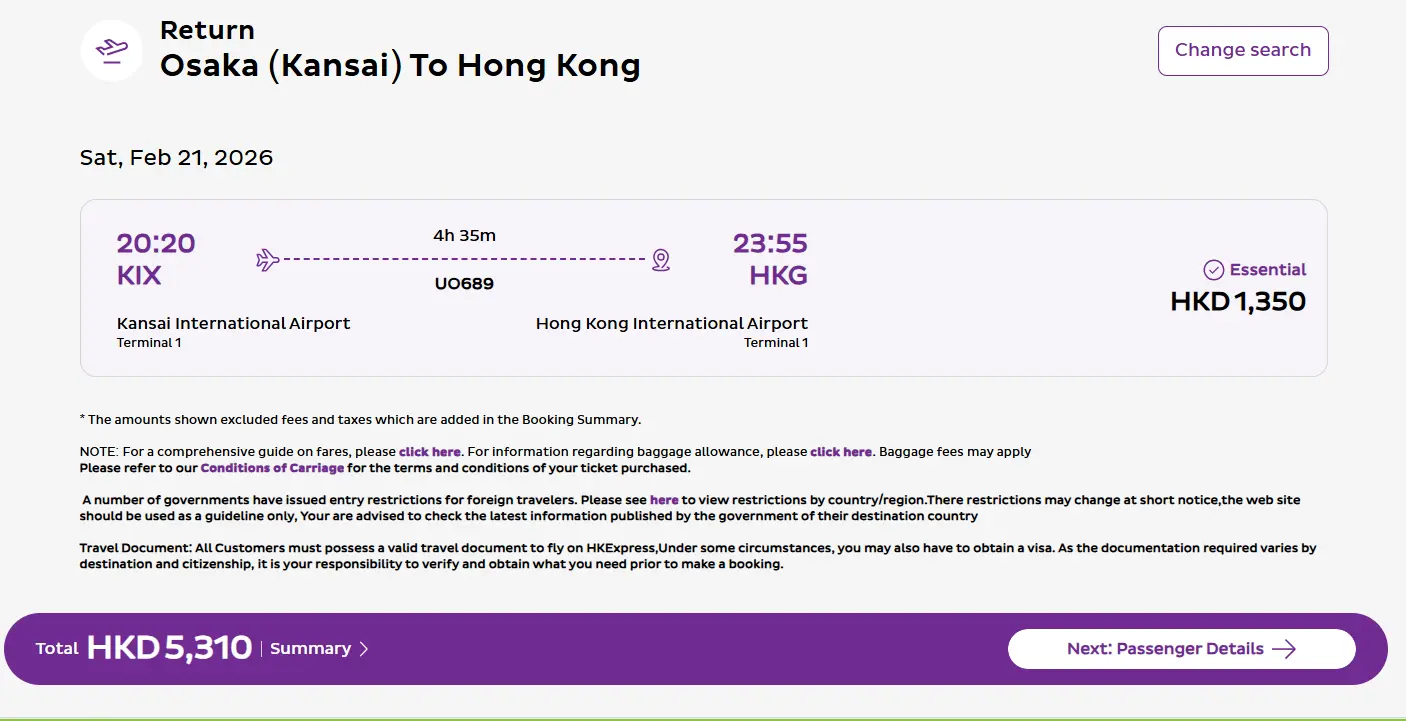Screen dimensions: 1406x721
Task: Click the return flight airplane icon
Action: (112, 51)
